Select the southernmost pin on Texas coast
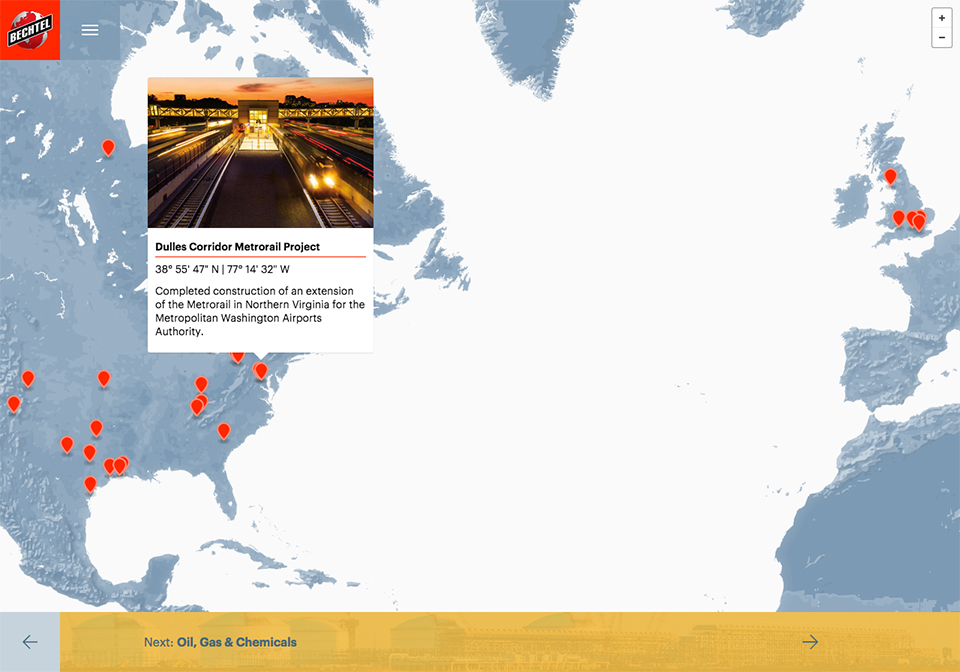This screenshot has height=672, width=960. (x=90, y=484)
